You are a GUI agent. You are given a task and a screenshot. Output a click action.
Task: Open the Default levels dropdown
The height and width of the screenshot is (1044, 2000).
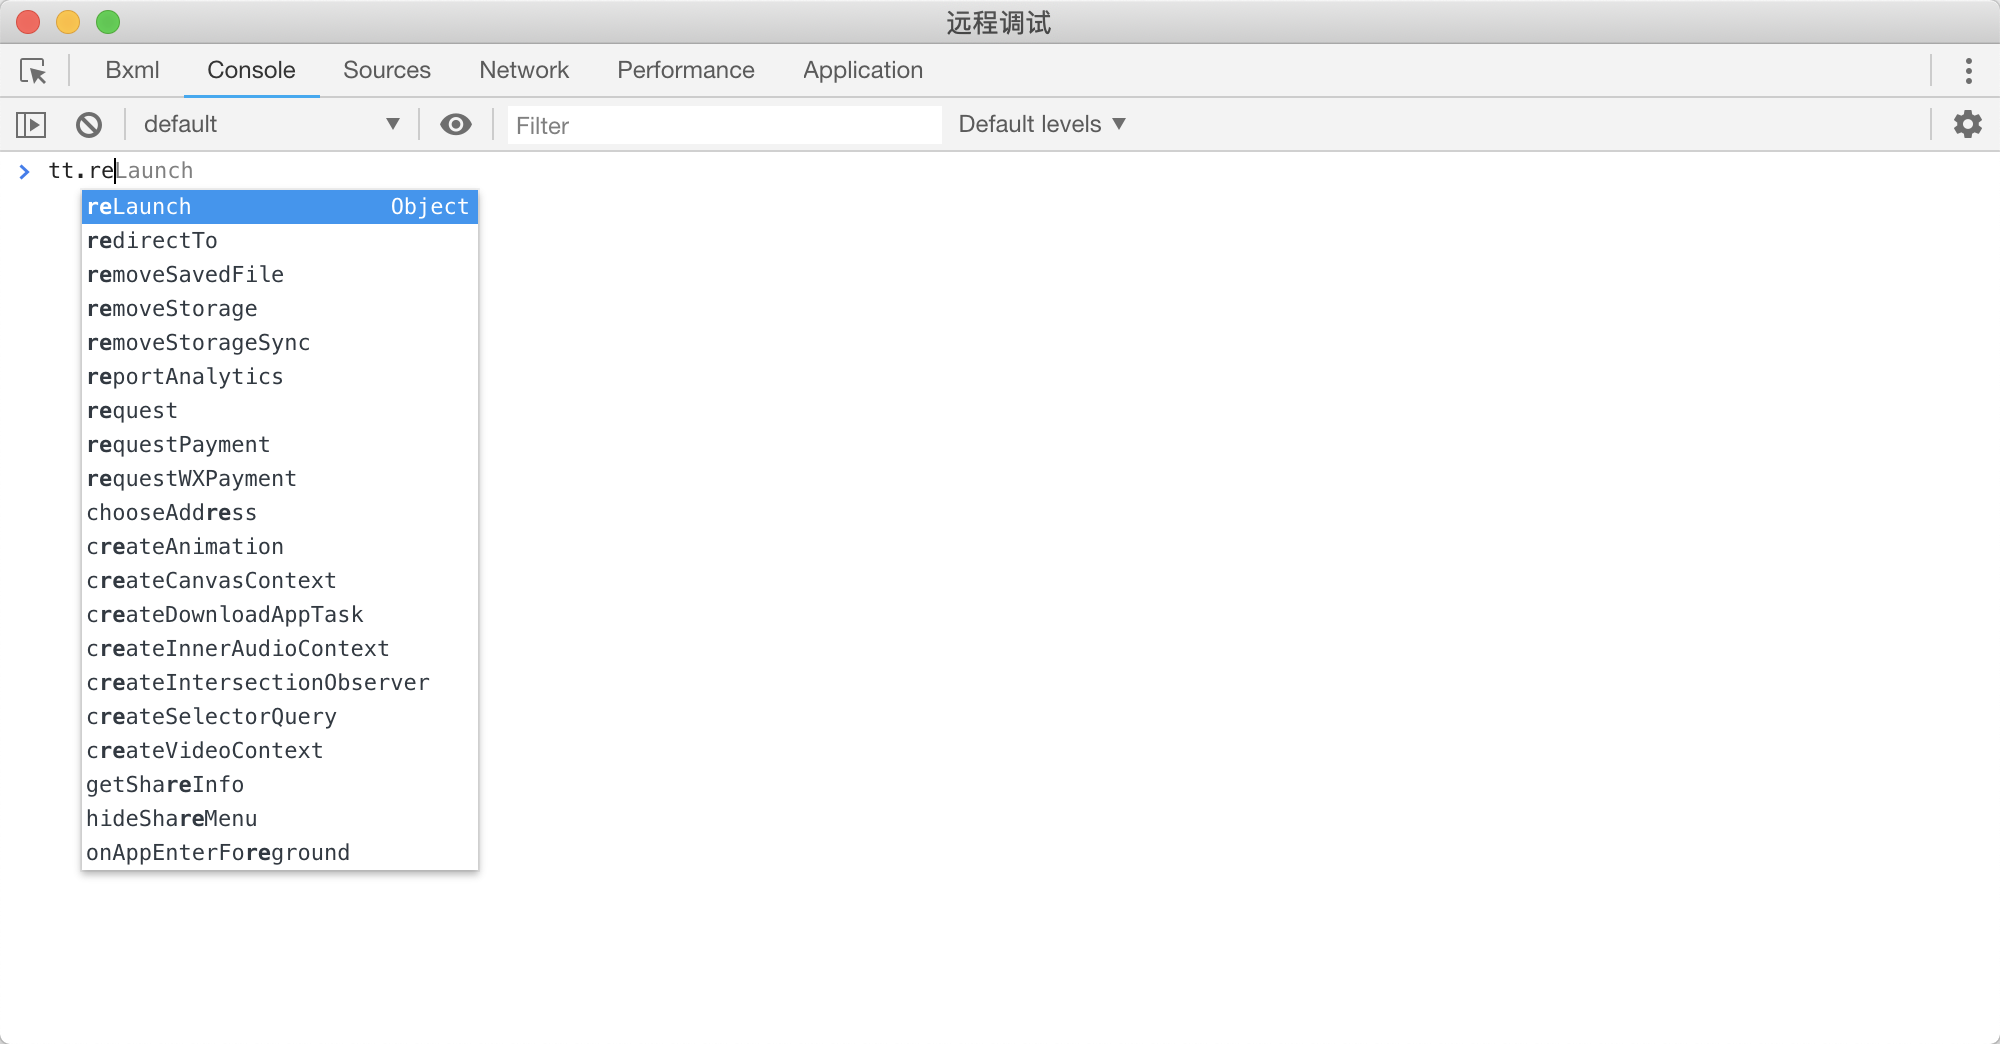1041,125
